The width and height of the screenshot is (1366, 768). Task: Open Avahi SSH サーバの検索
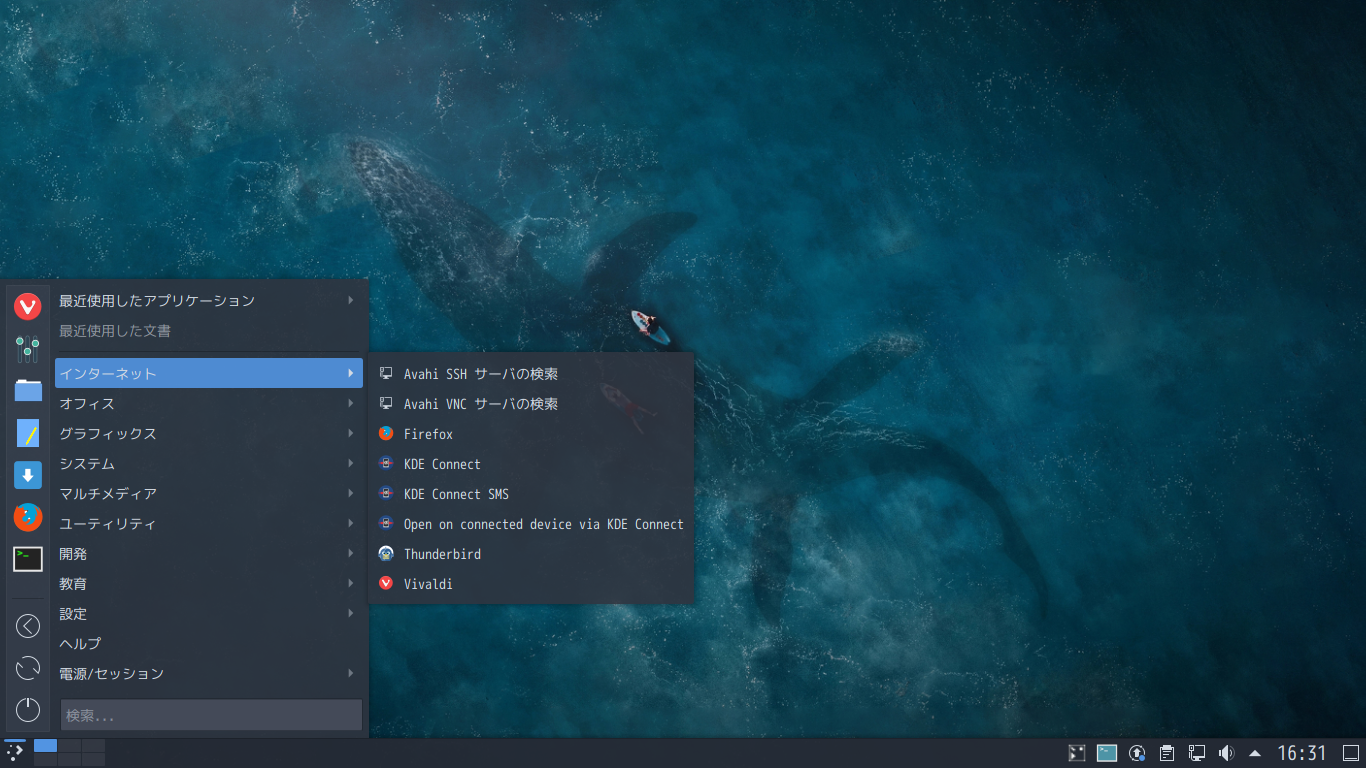(x=531, y=374)
